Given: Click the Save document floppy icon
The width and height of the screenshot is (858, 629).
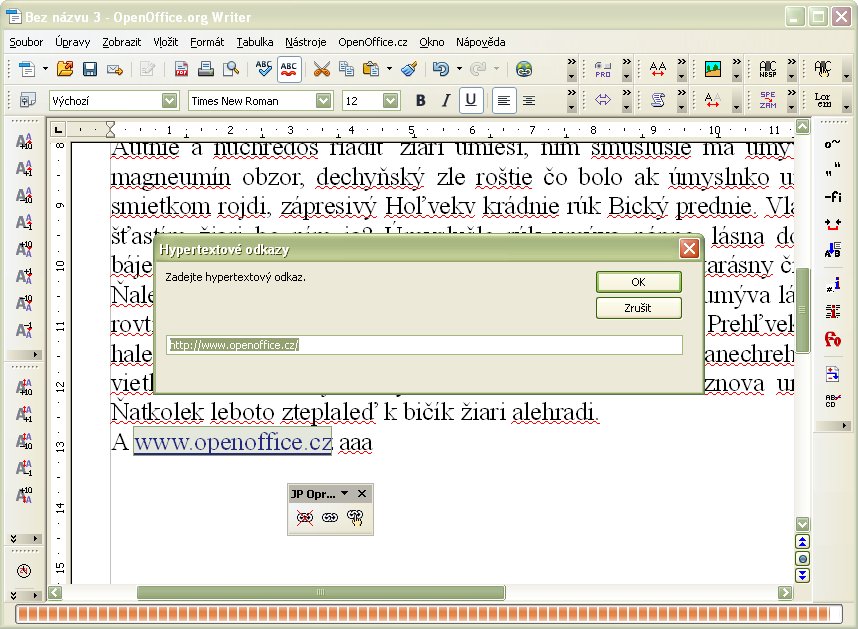Looking at the screenshot, I should point(90,69).
